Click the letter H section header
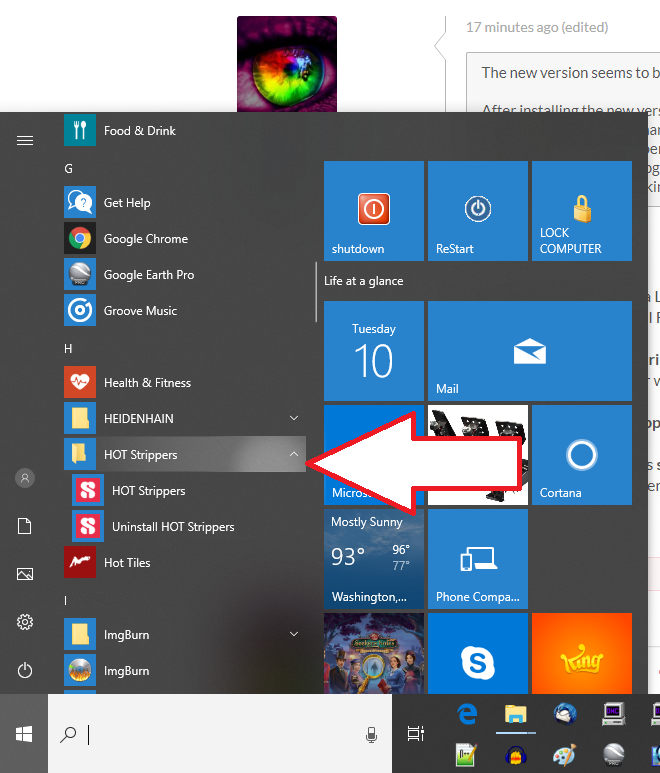Image resolution: width=660 pixels, height=773 pixels. pos(68,349)
